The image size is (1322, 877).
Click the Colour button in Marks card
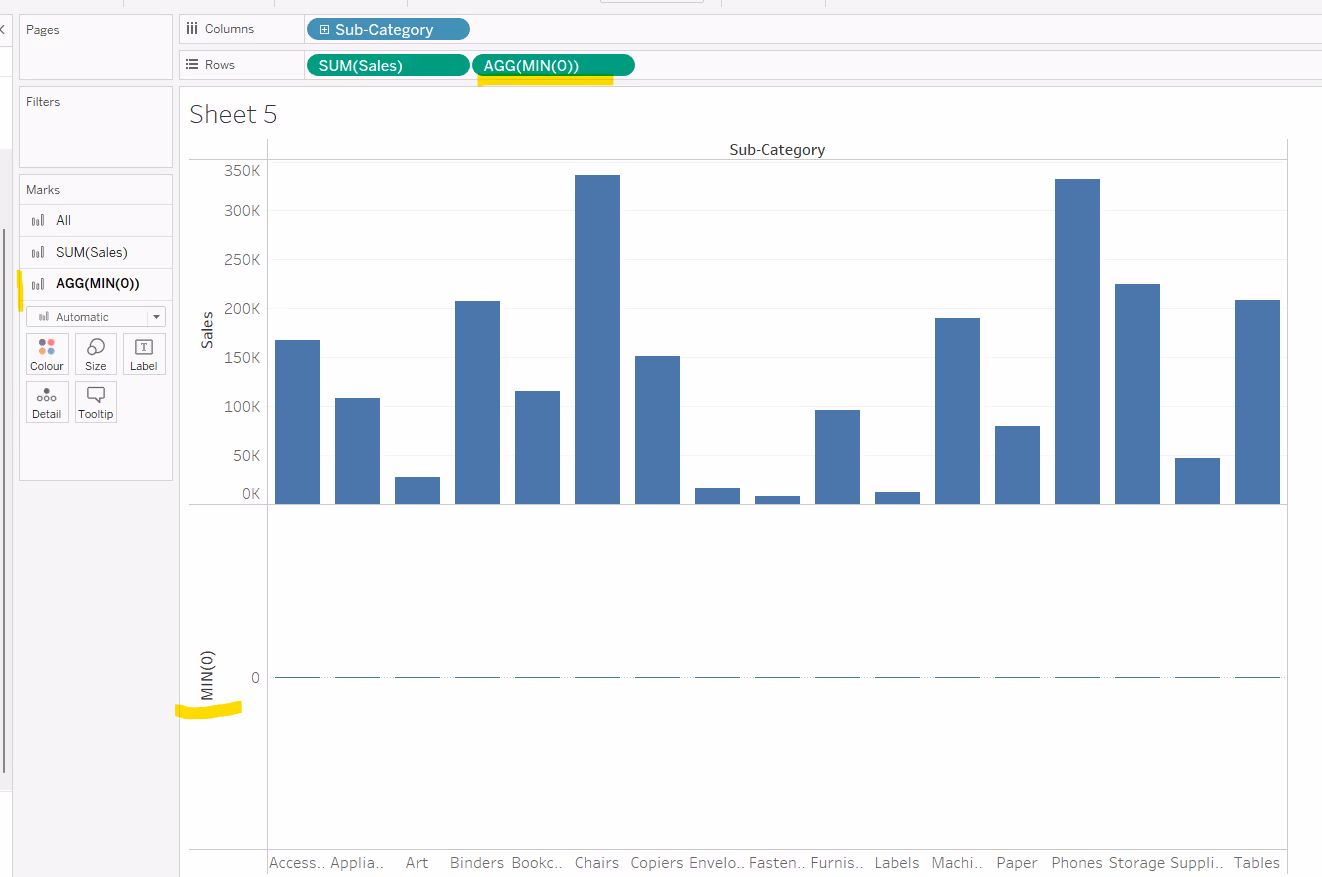47,354
